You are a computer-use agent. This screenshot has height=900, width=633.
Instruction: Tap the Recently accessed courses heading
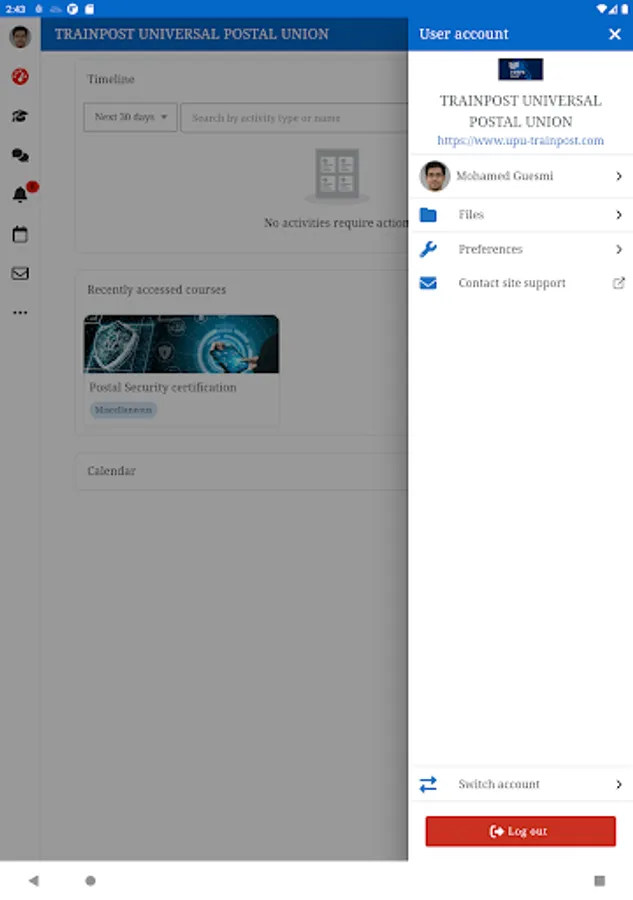point(157,290)
